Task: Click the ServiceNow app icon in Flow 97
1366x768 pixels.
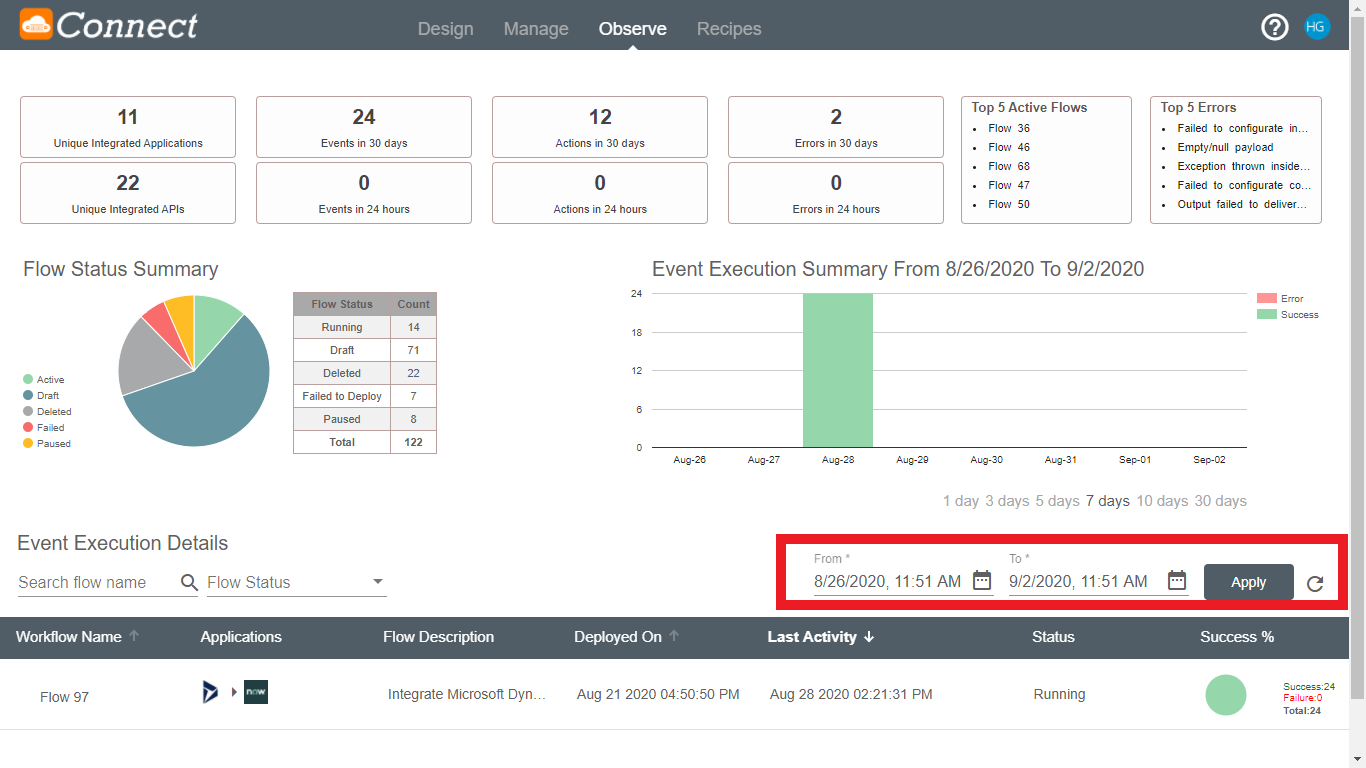Action: (256, 692)
